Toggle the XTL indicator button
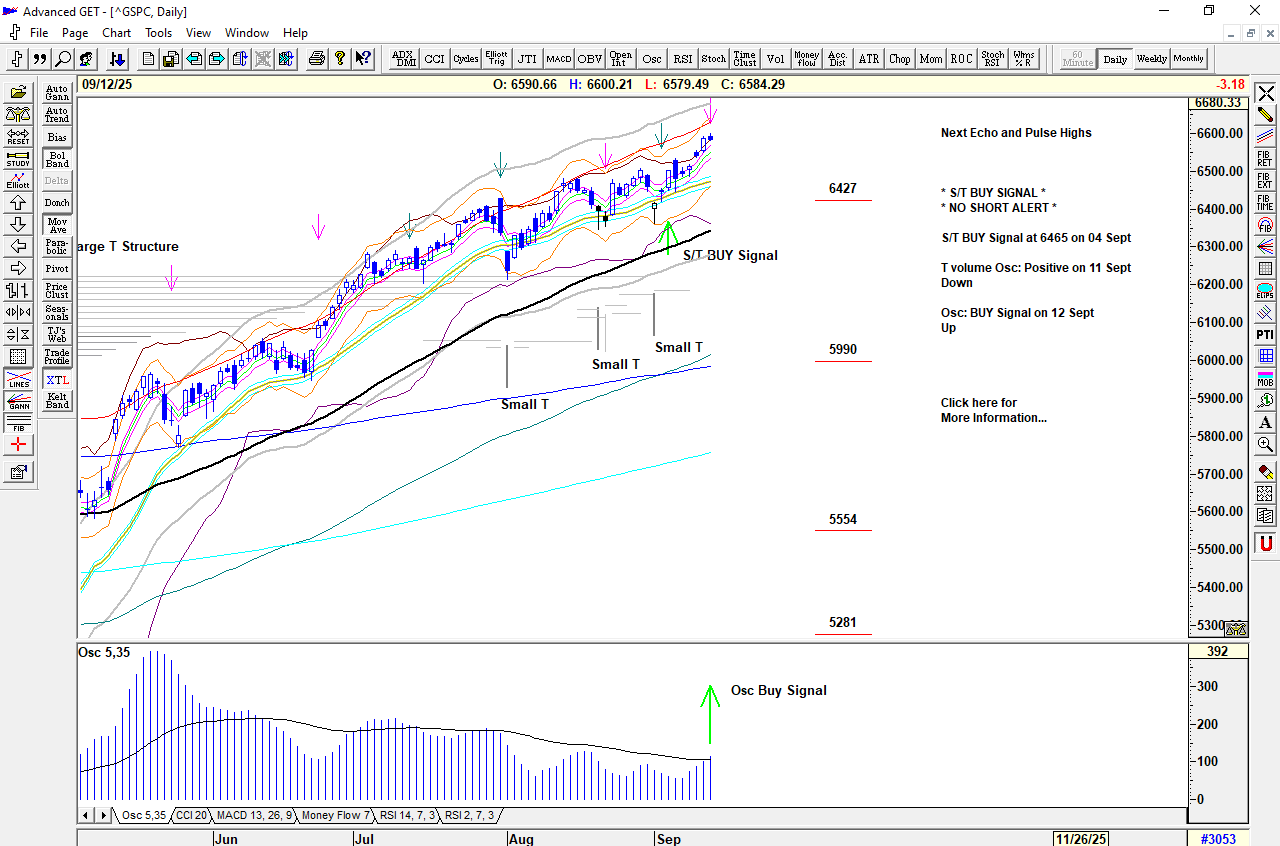 point(57,380)
